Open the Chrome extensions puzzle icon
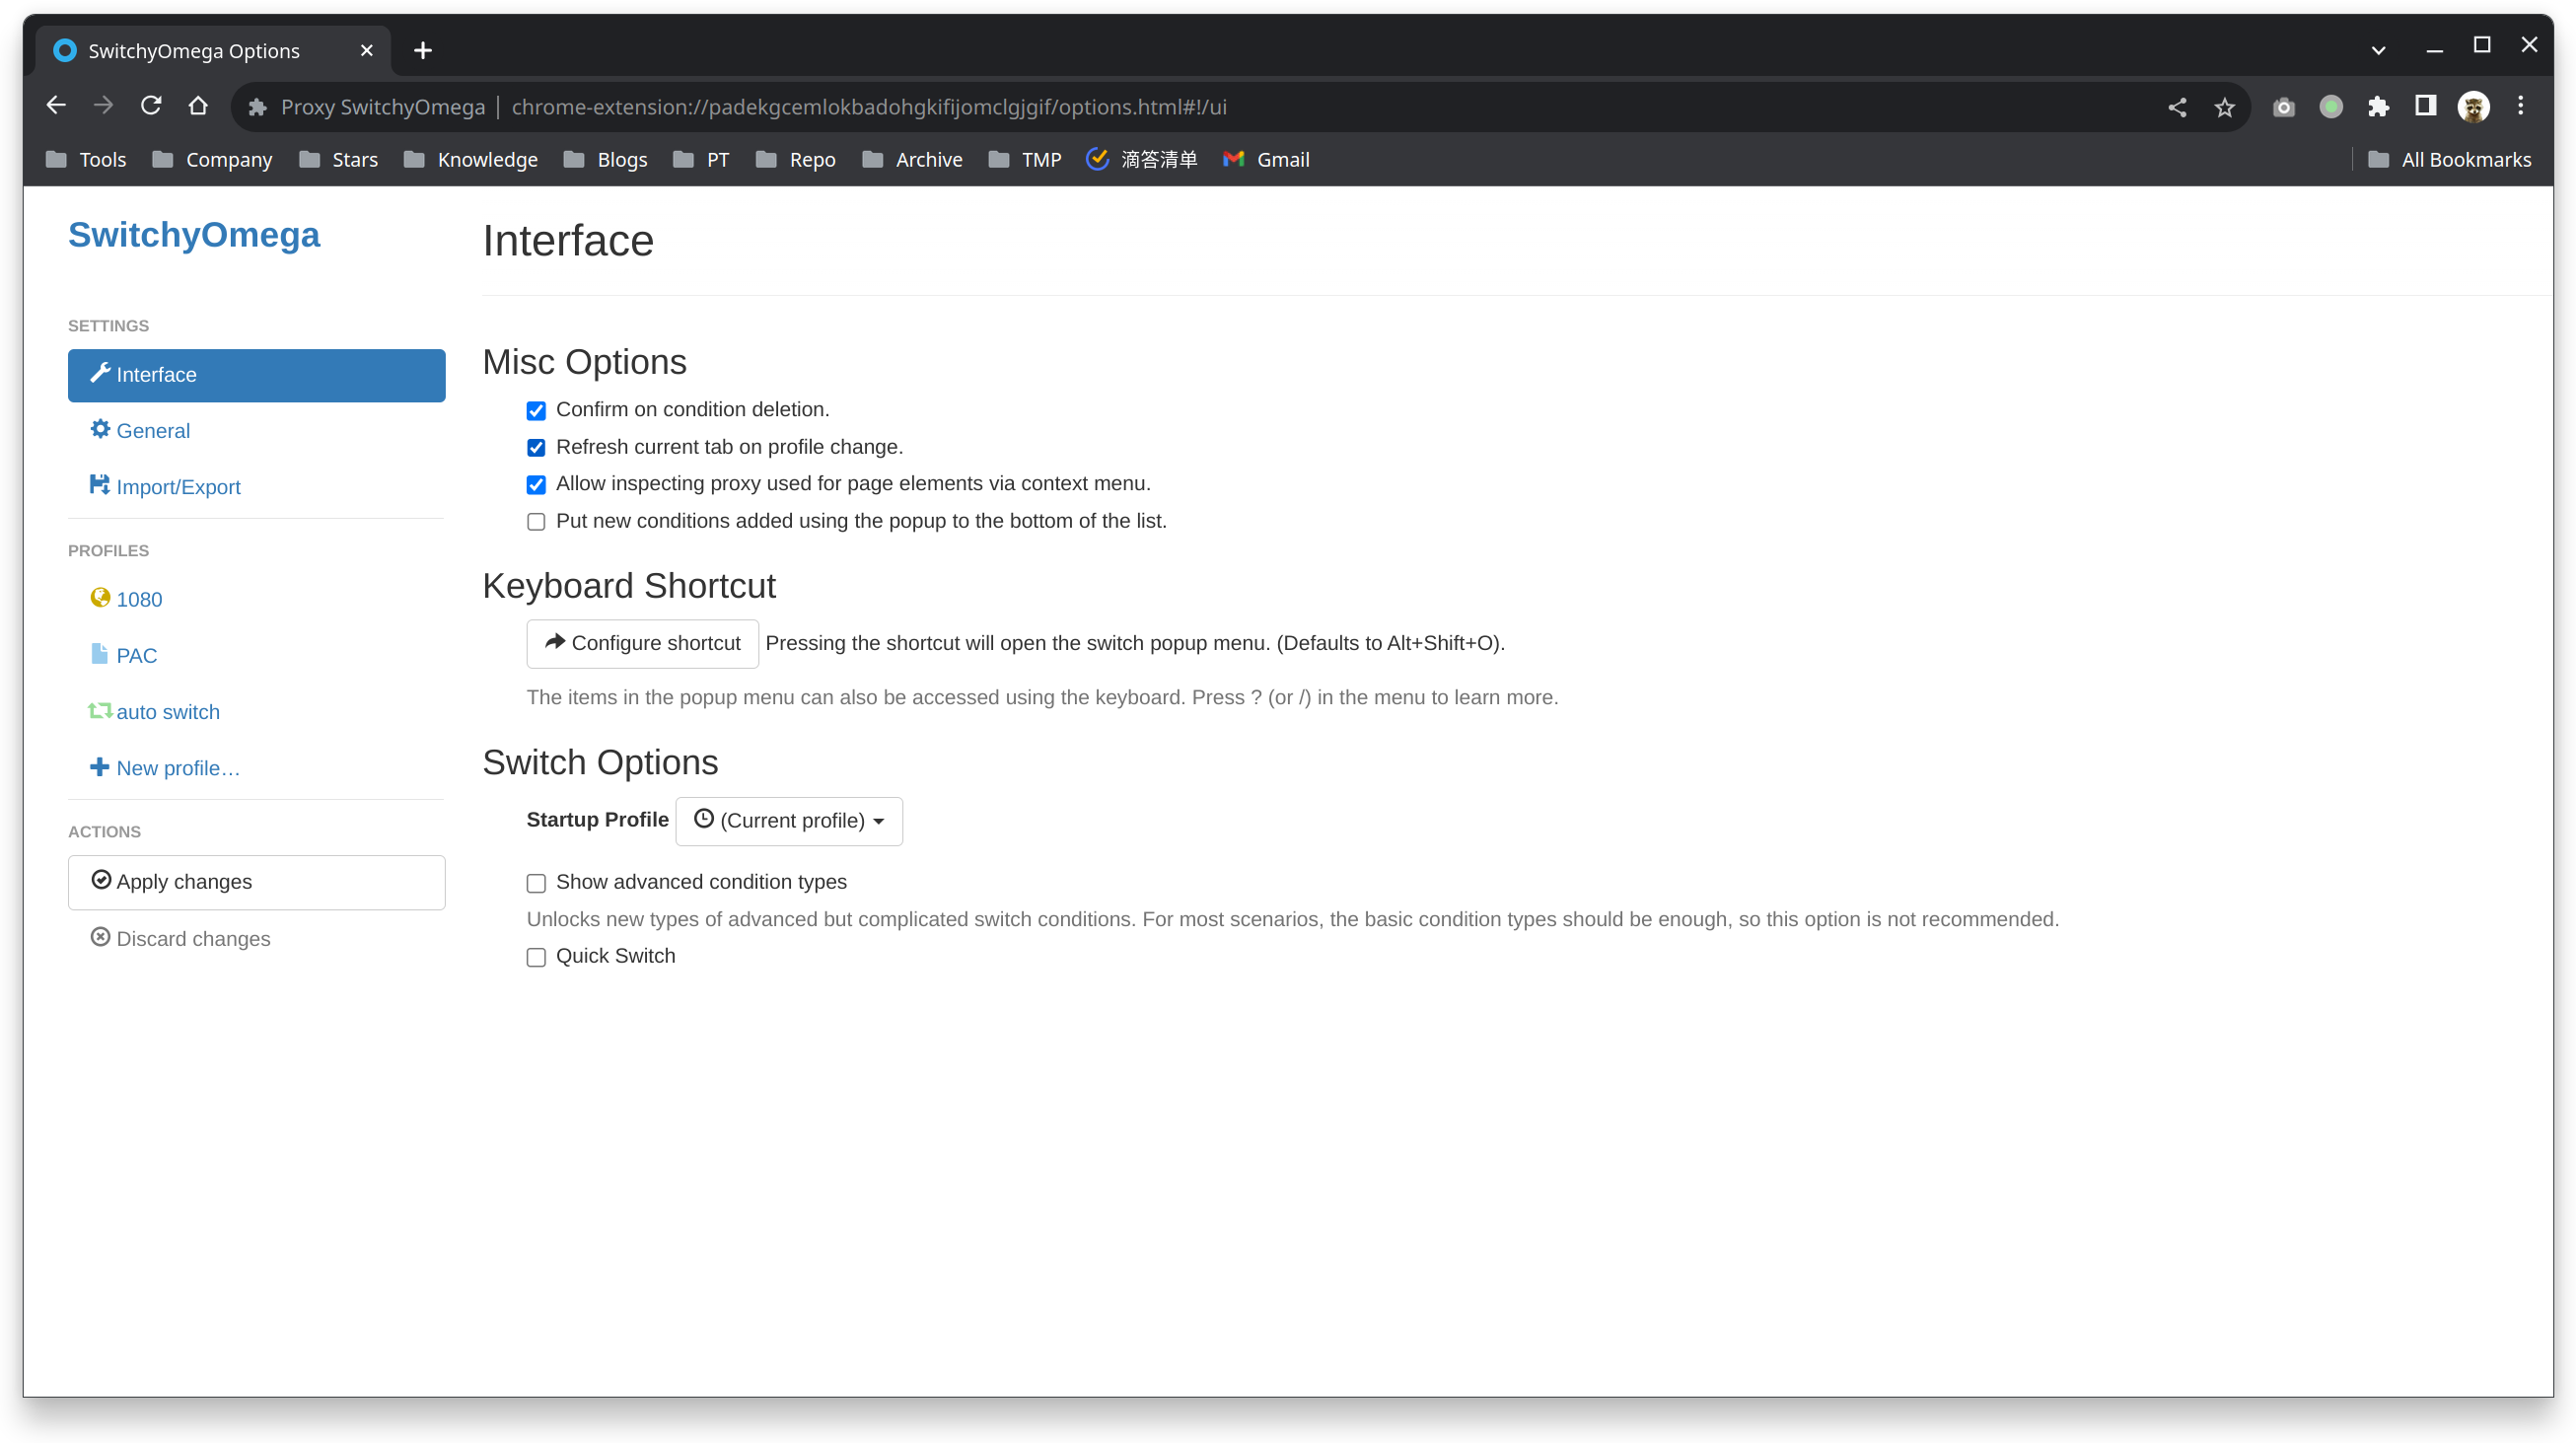This screenshot has height=1443, width=2576. [x=2378, y=107]
